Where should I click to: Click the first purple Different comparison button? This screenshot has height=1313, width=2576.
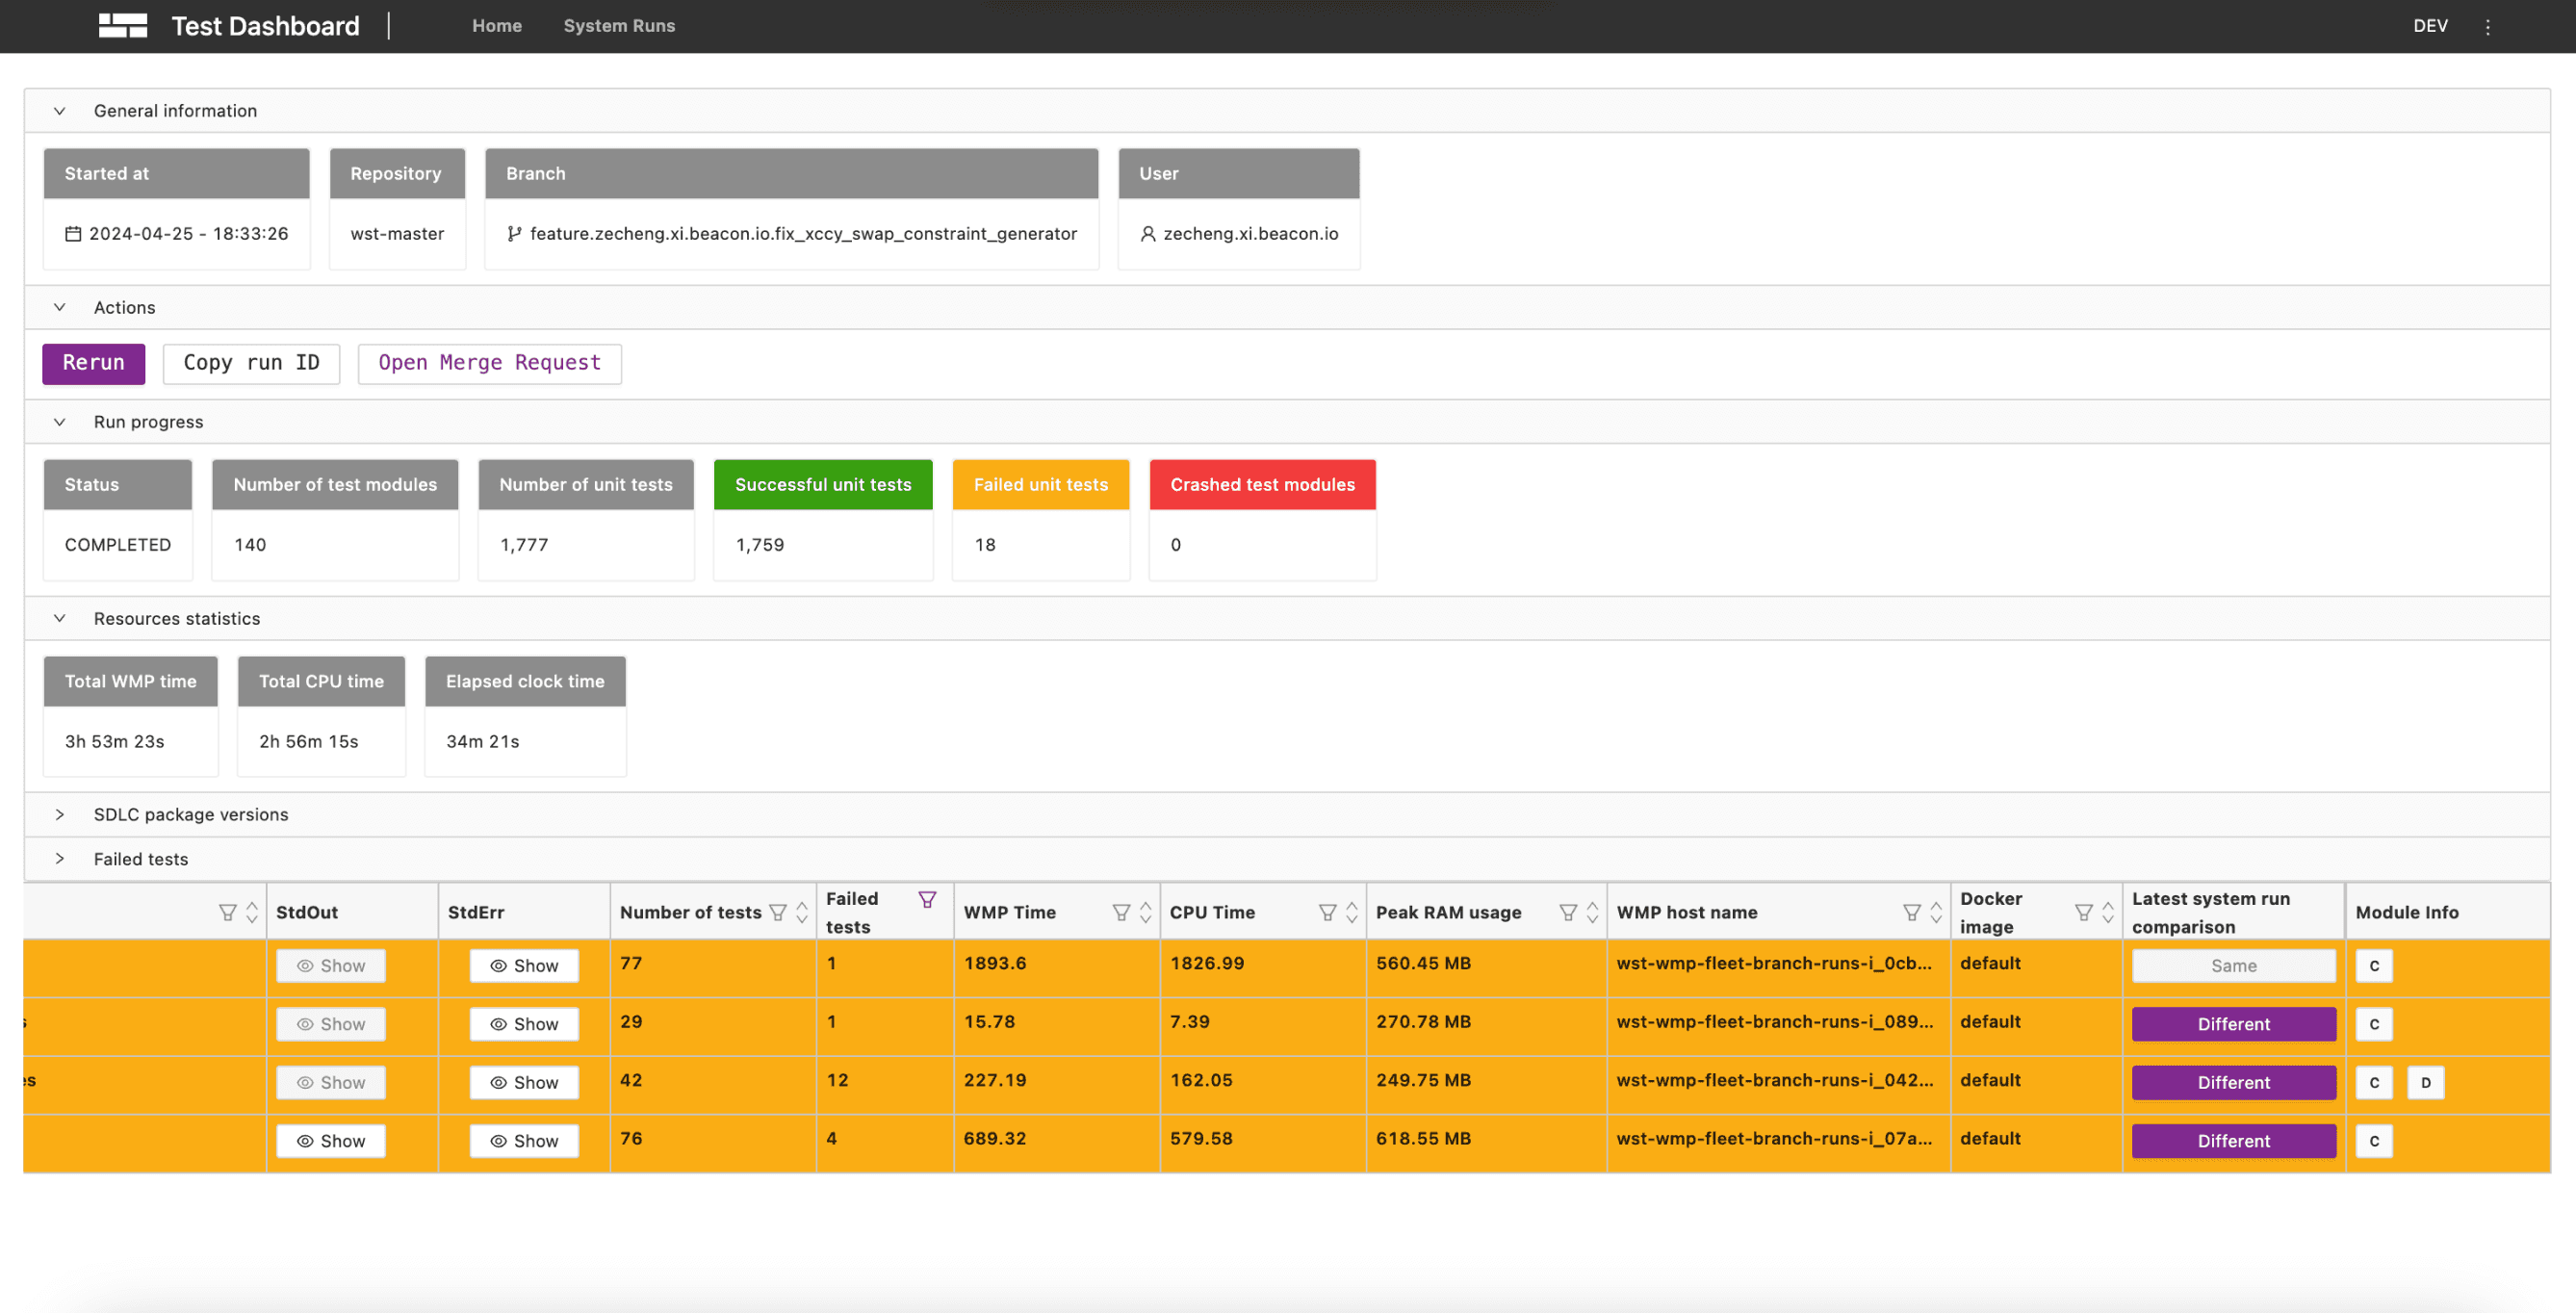tap(2233, 1024)
